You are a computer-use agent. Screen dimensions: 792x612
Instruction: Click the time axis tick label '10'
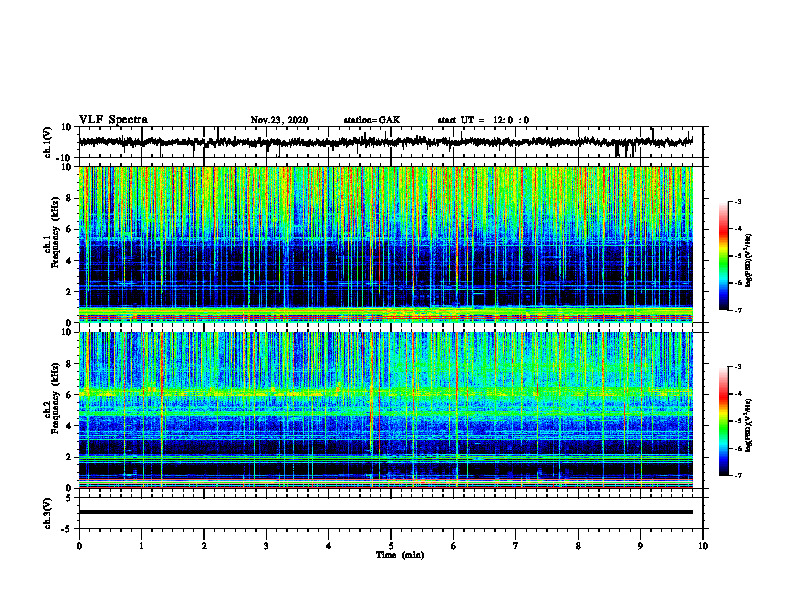(x=703, y=546)
